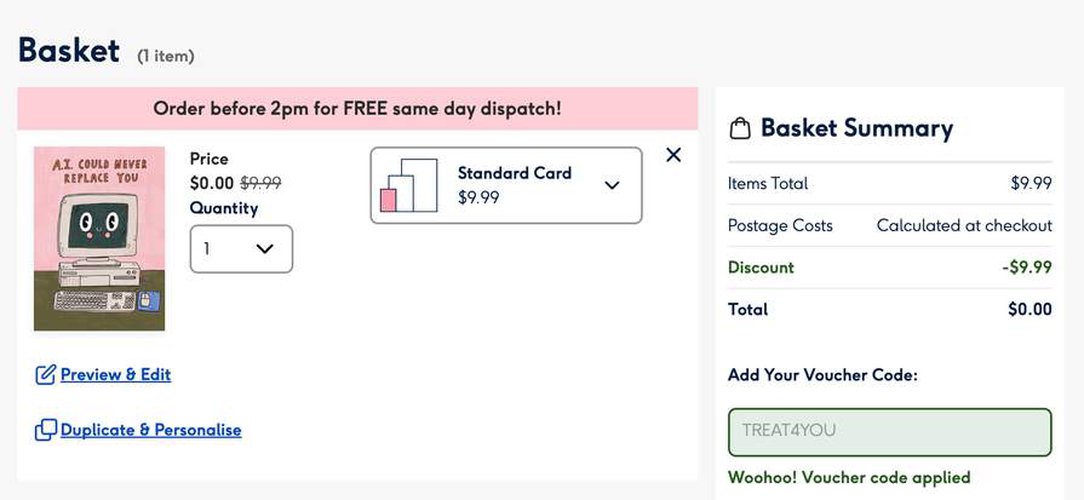
Task: Click the Postage Costs row label
Action: [780, 225]
